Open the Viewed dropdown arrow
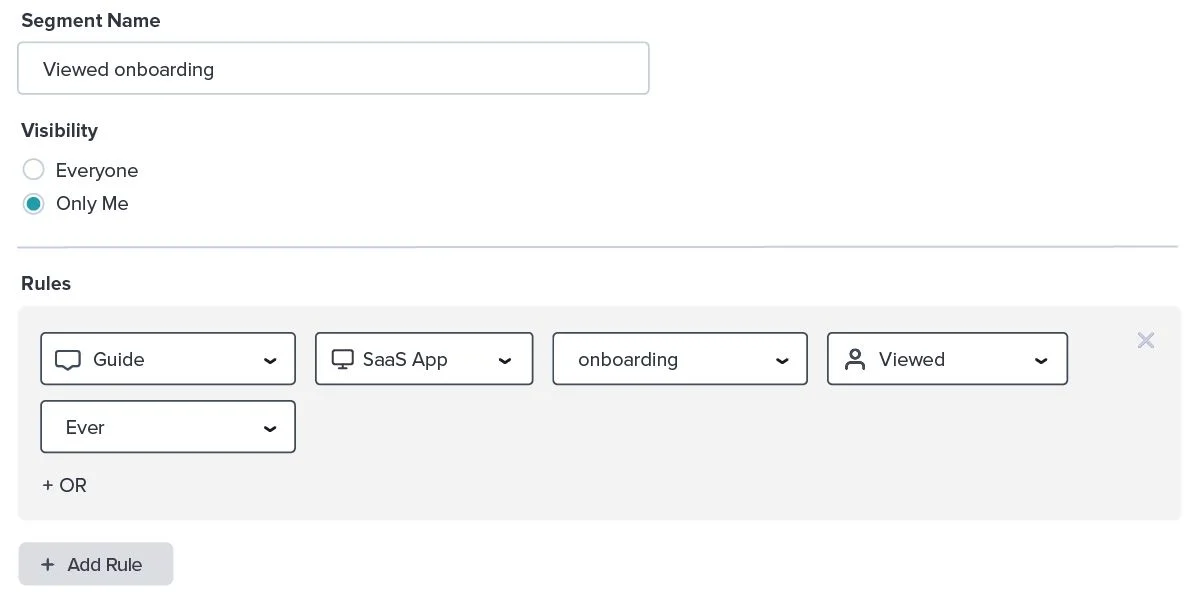 coord(1041,361)
